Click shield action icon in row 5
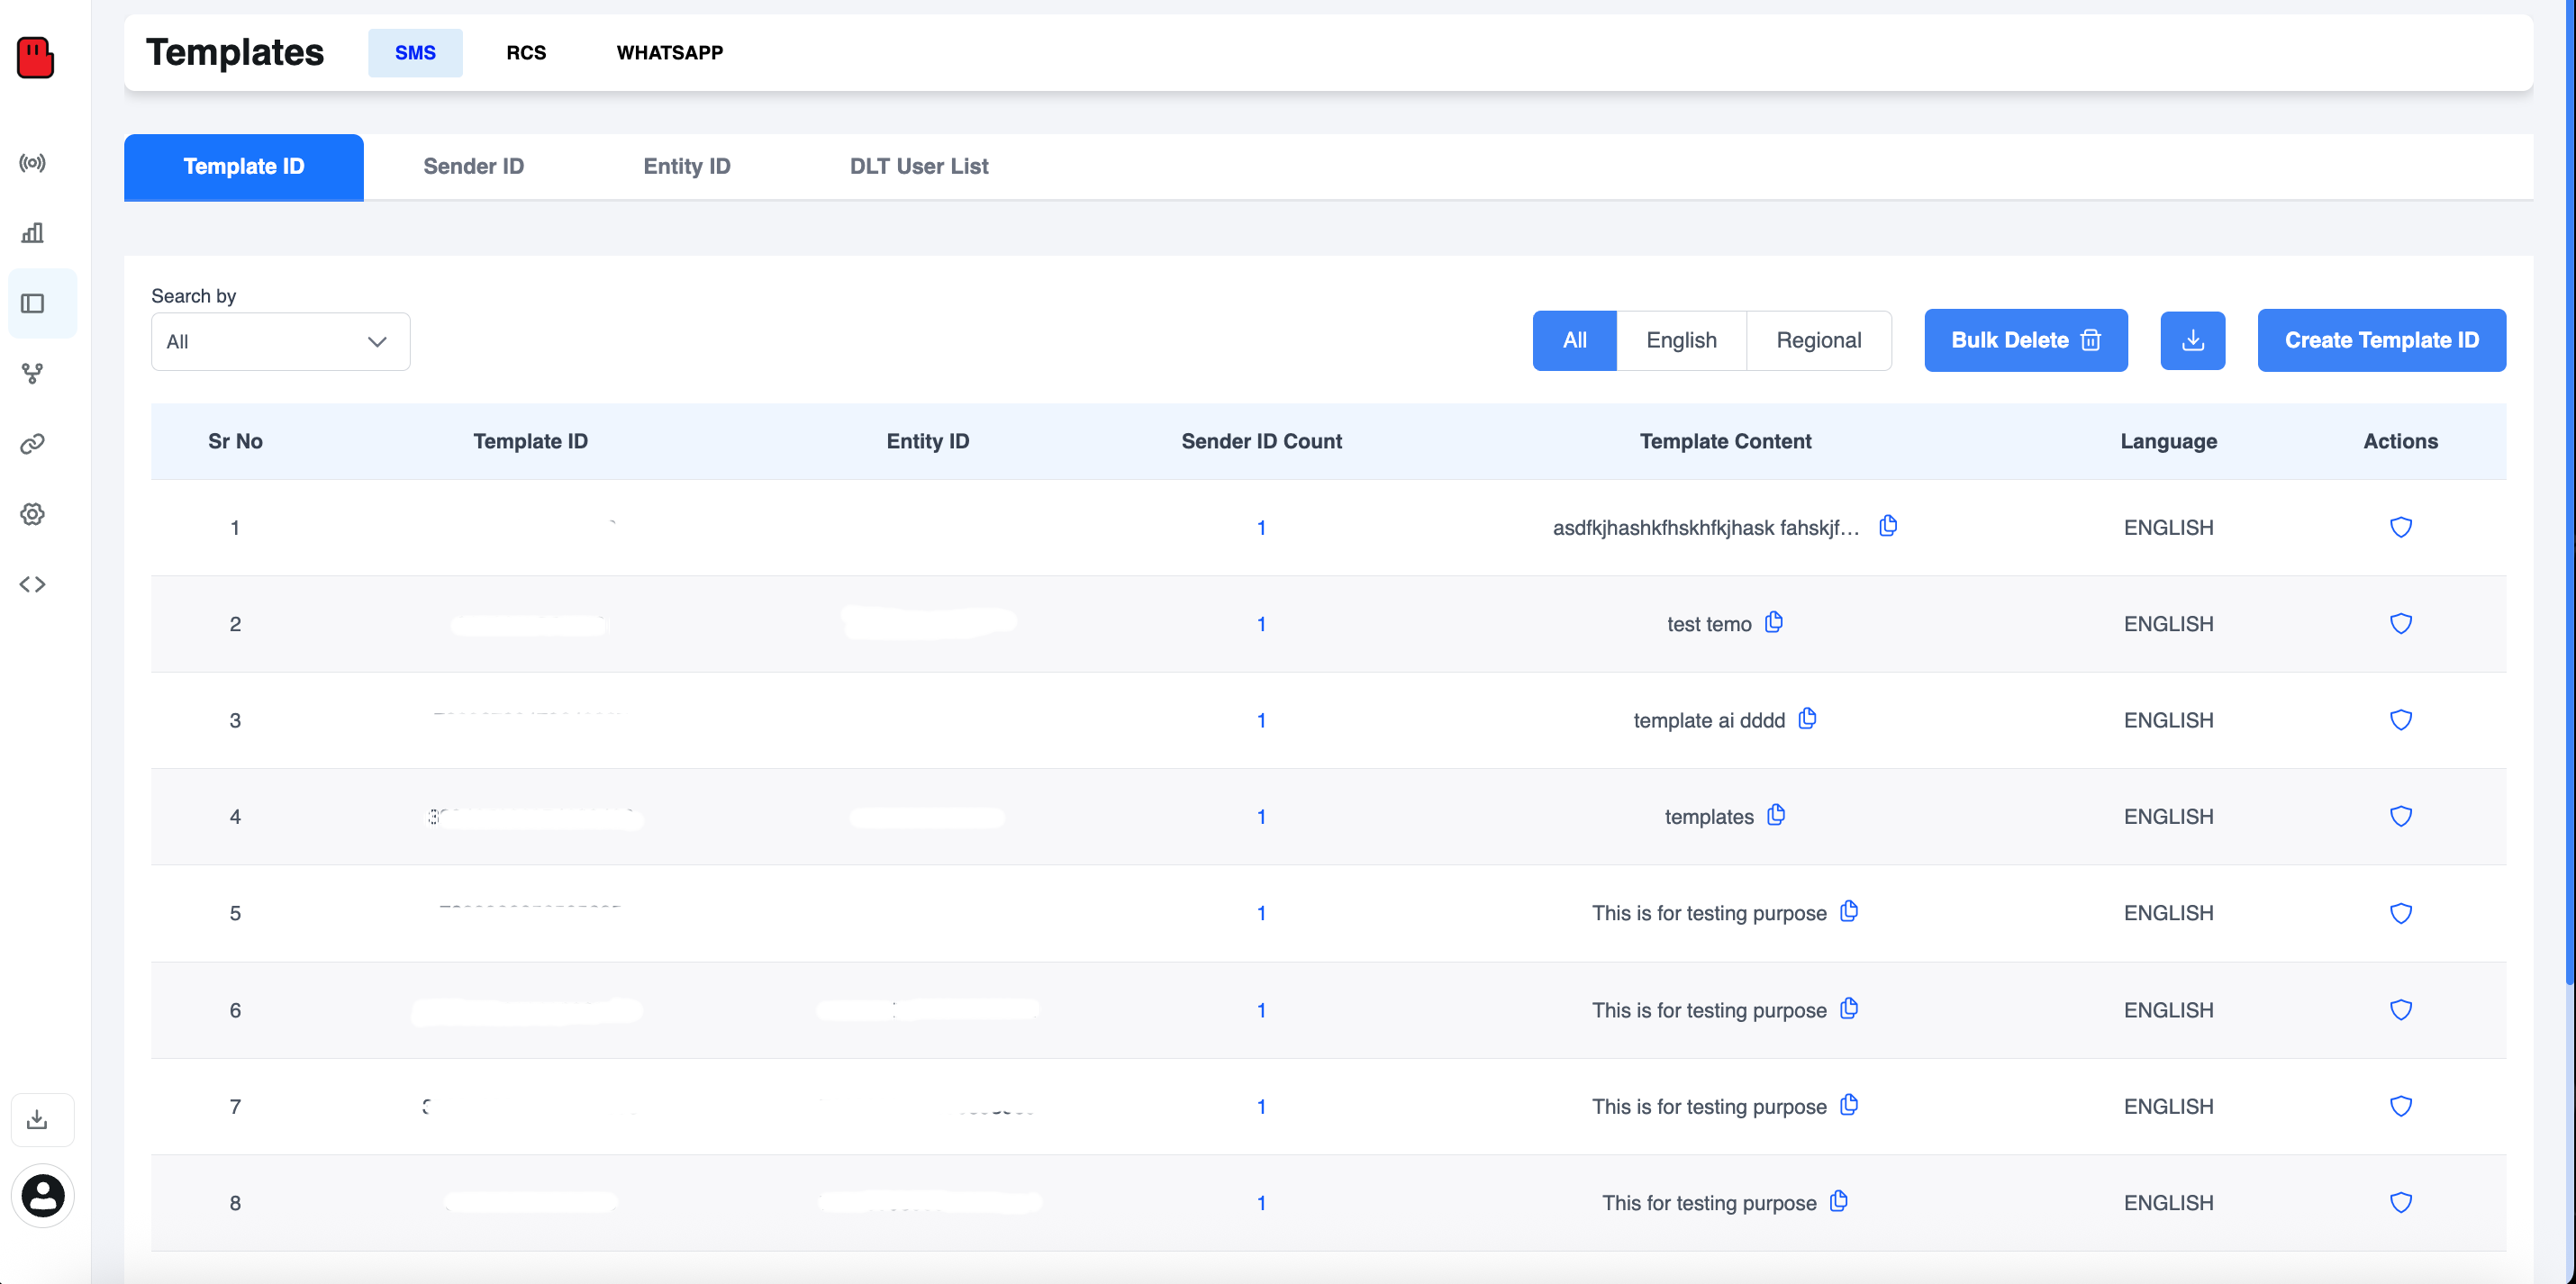Viewport: 2576px width, 1284px height. (x=2401, y=913)
